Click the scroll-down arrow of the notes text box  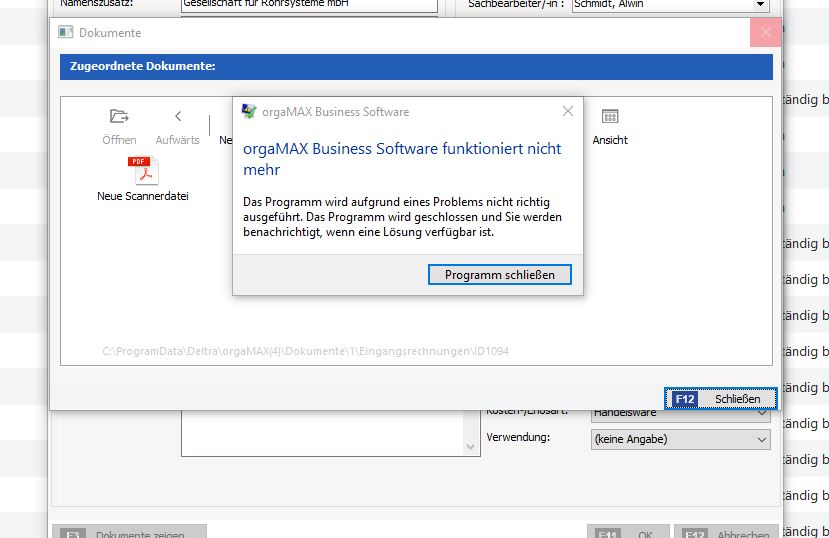tap(470, 447)
